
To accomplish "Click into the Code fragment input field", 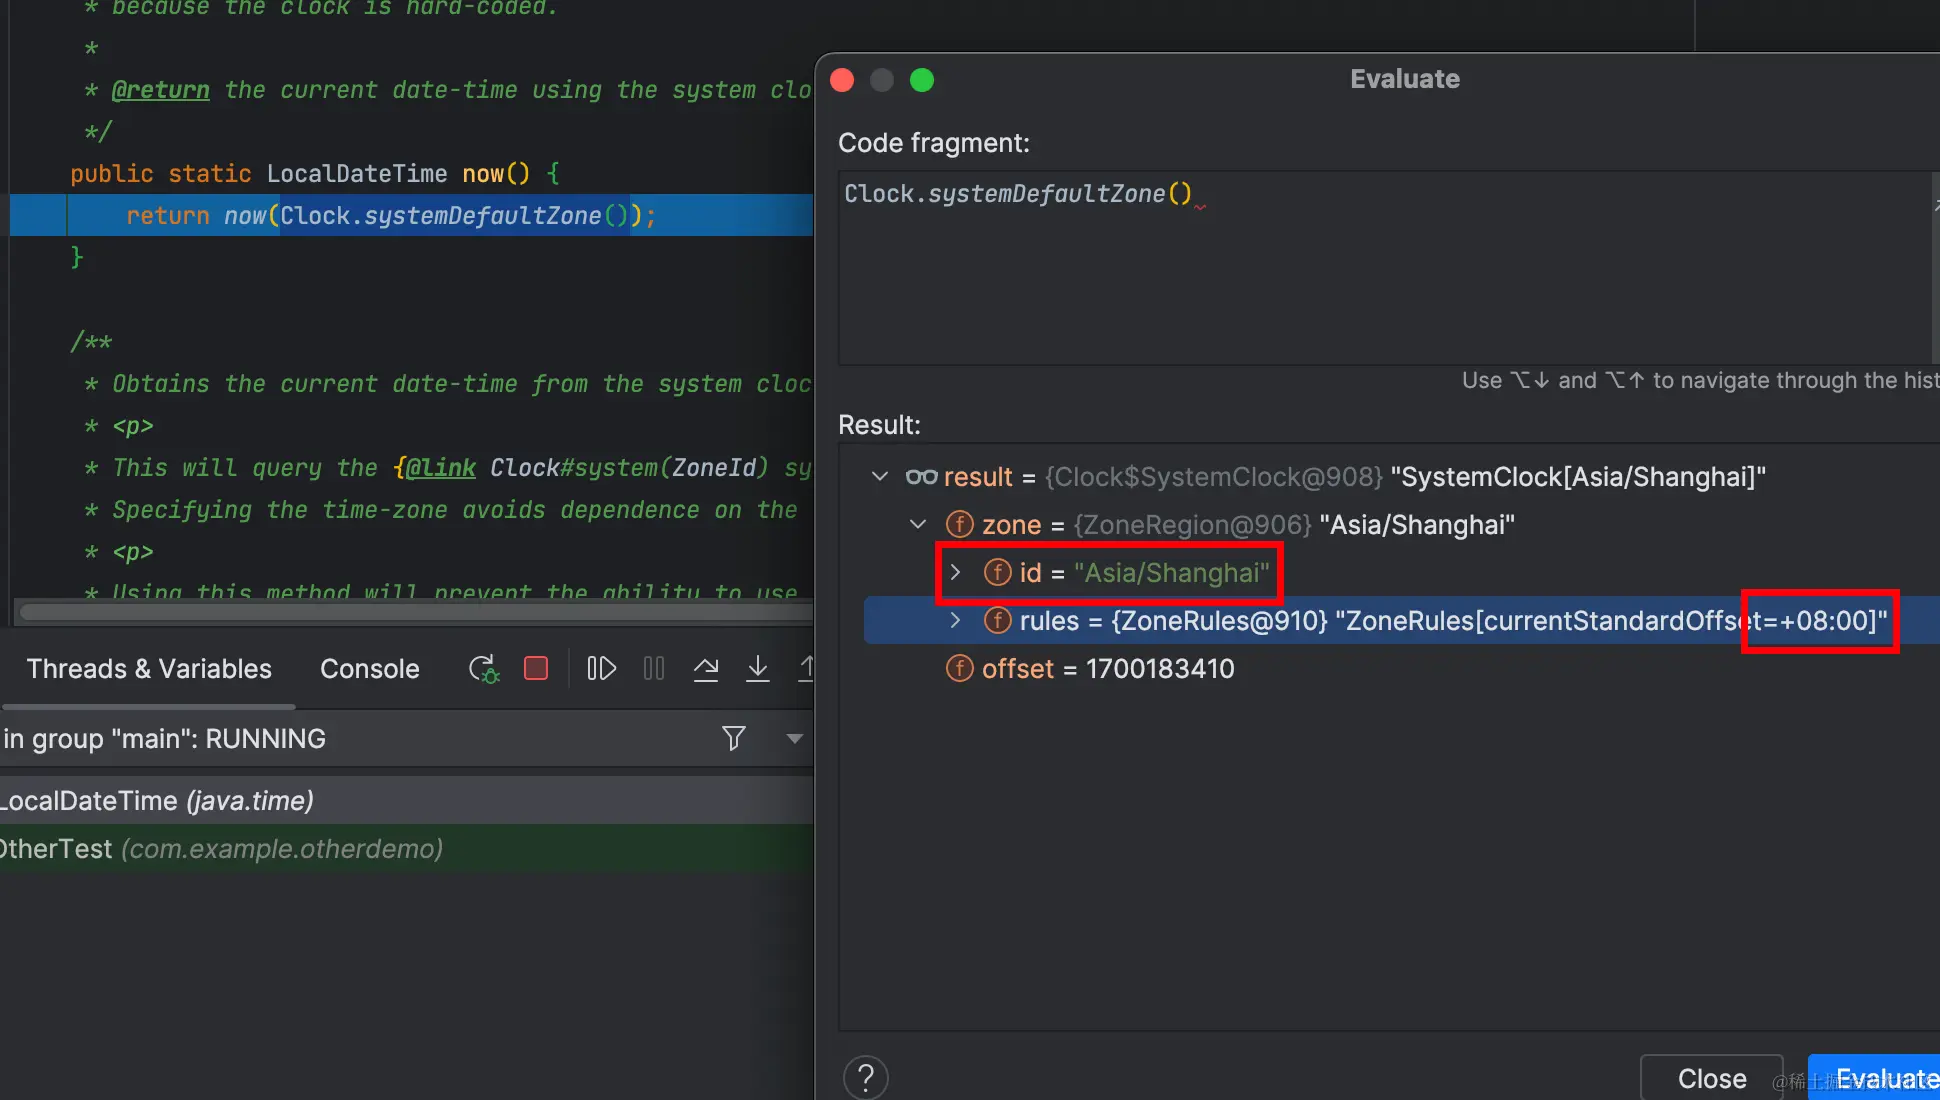I will tap(1380, 270).
